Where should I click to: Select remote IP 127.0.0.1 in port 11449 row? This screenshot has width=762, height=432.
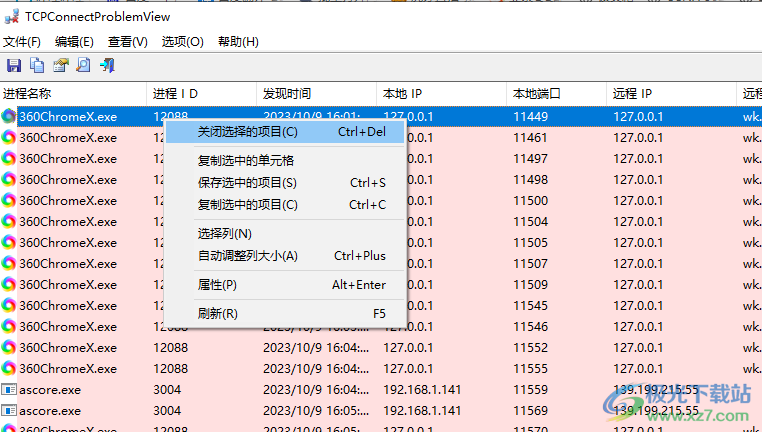638,117
